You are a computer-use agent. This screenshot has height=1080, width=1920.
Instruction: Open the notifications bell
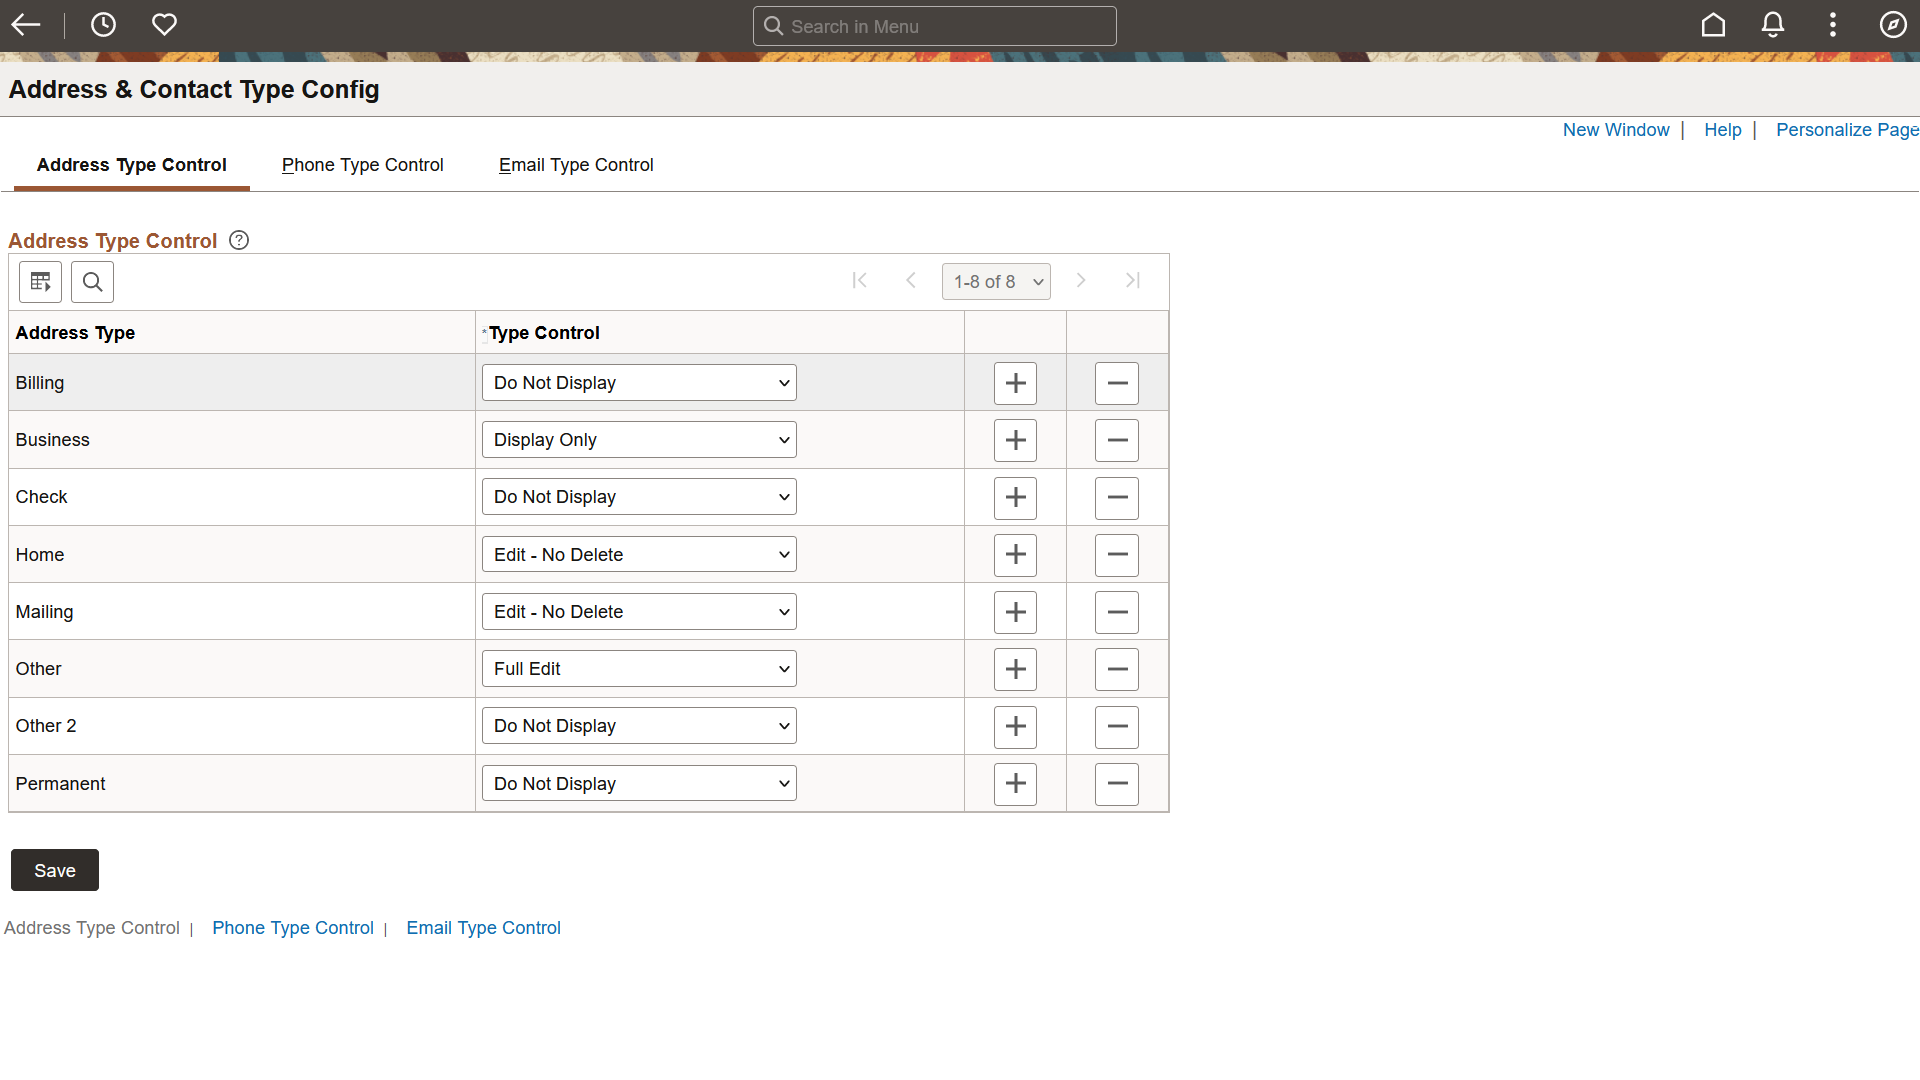(1773, 25)
